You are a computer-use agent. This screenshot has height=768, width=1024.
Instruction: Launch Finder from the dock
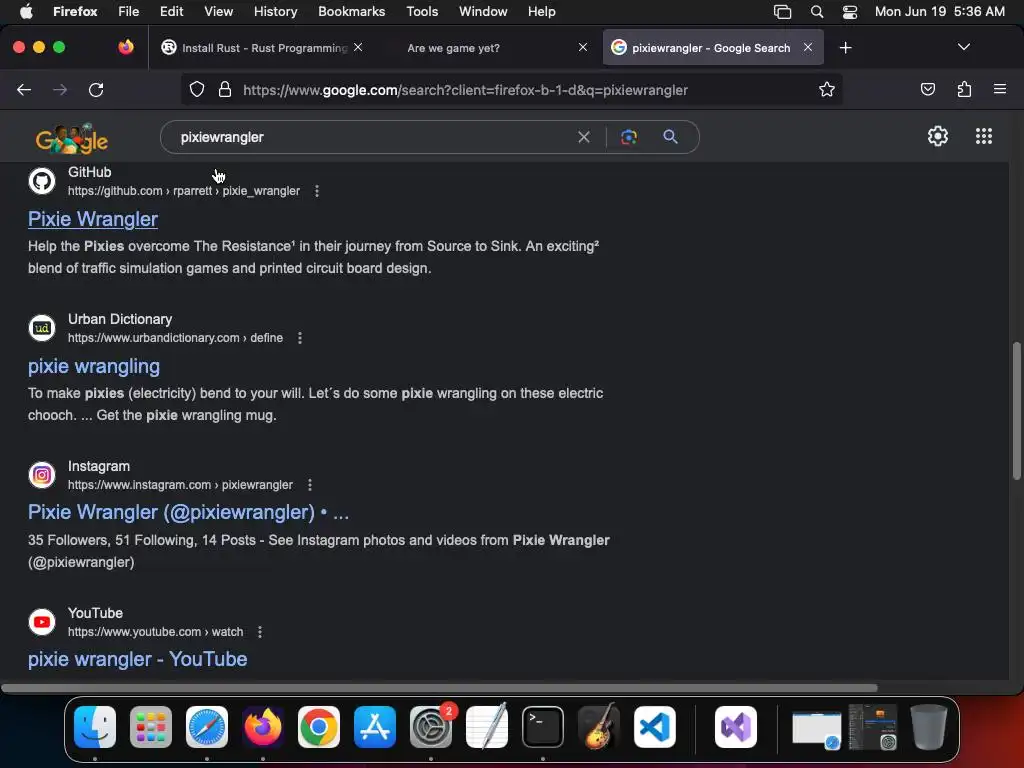[x=95, y=727]
